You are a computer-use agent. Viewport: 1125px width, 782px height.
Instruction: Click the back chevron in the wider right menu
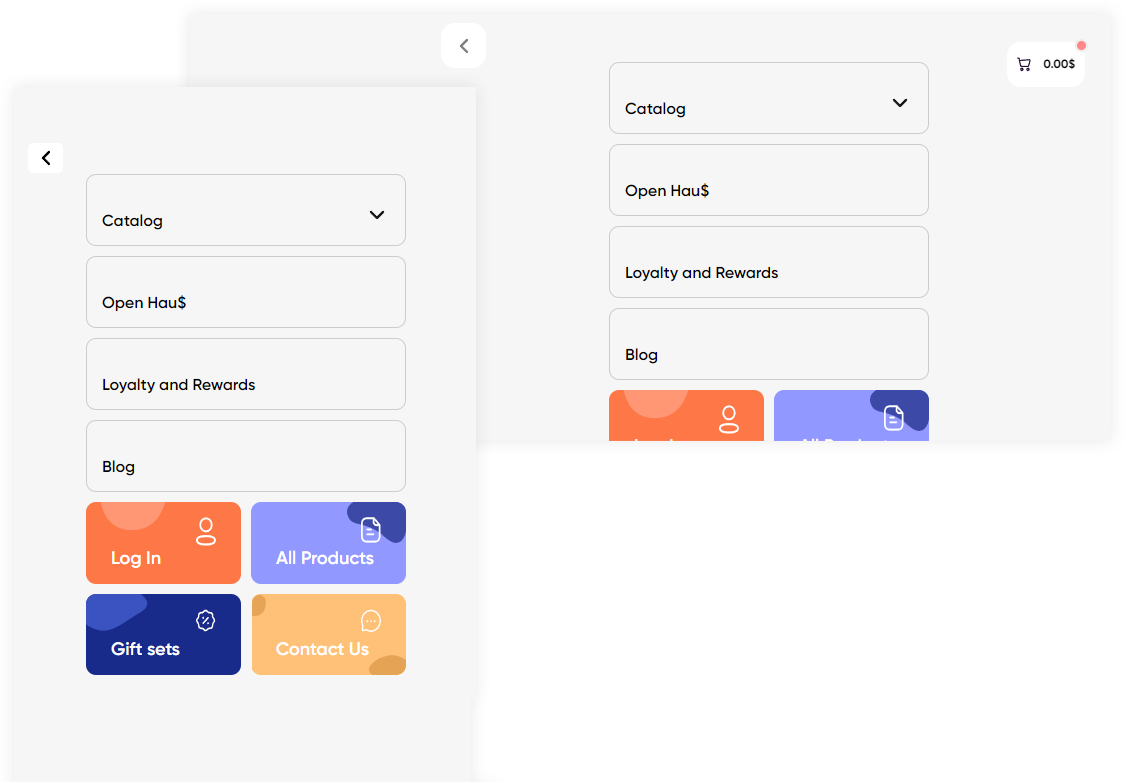(x=463, y=46)
